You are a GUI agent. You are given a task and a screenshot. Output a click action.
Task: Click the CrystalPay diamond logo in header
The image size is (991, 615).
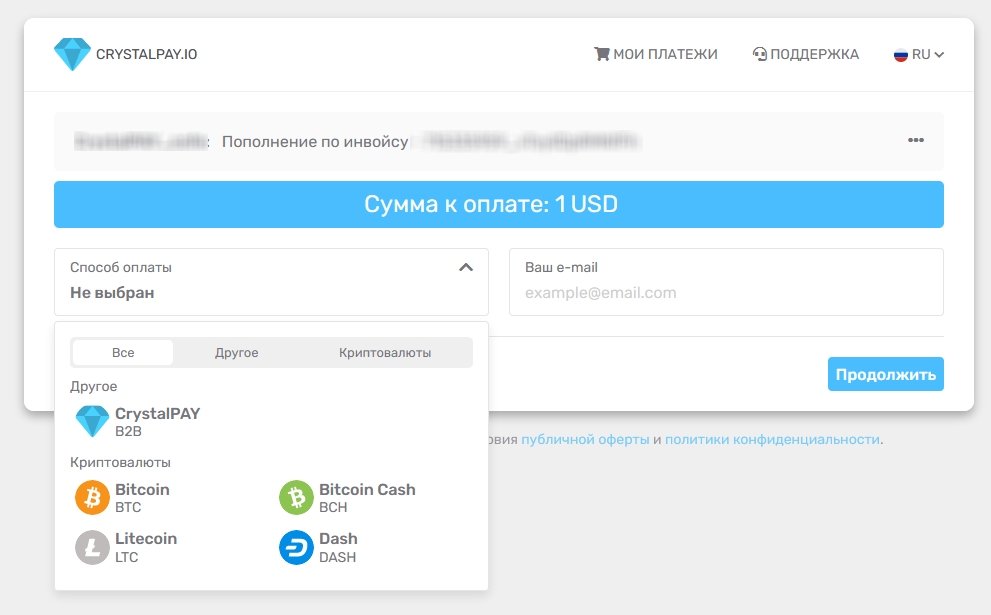[72, 54]
